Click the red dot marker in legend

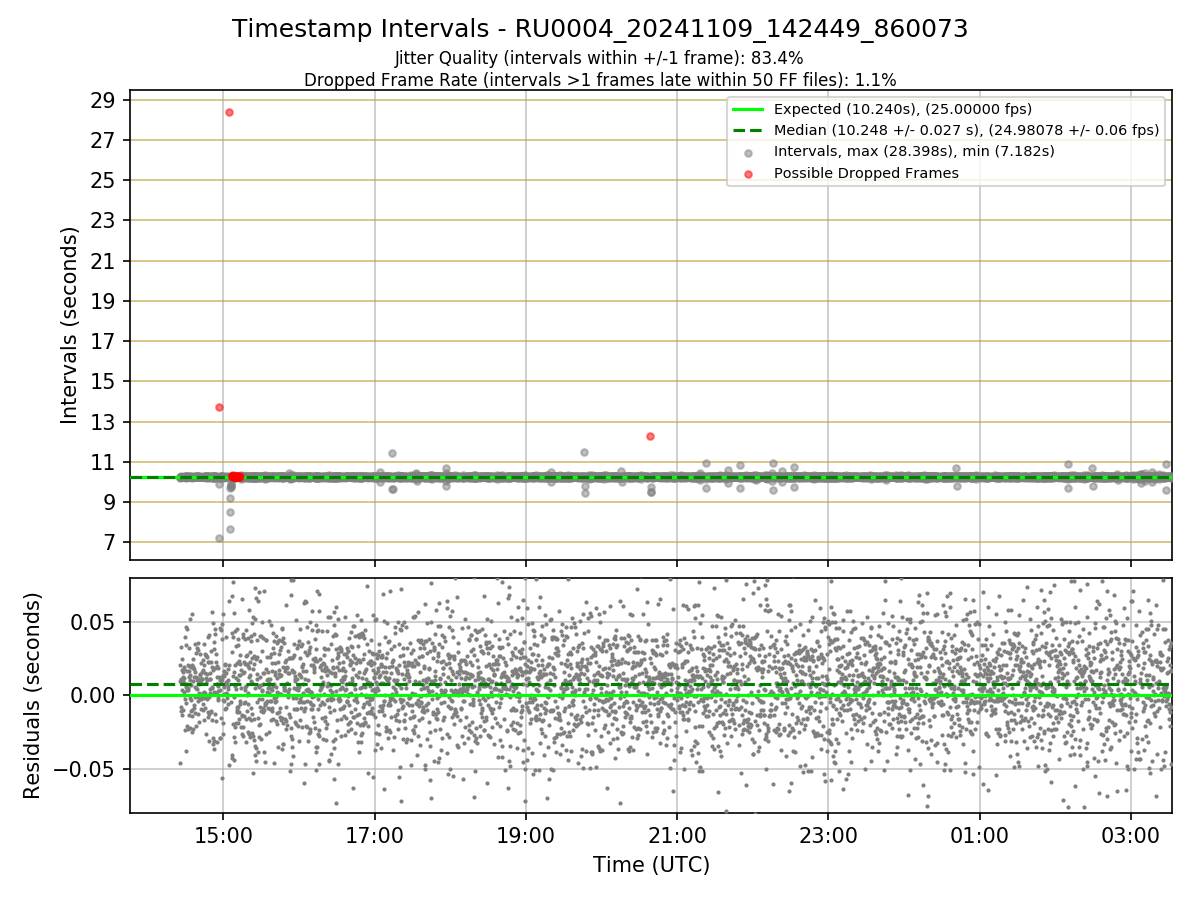coord(749,173)
